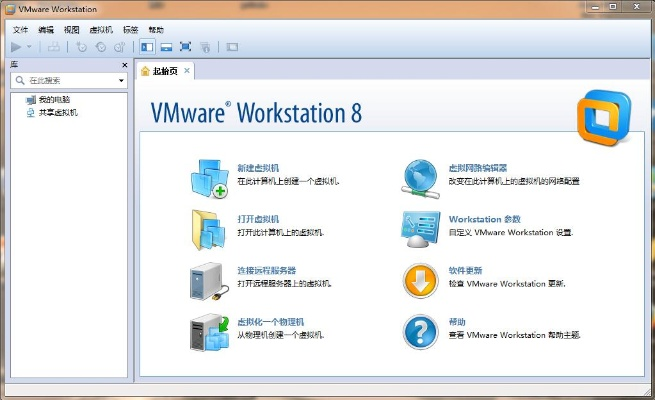Screen dimensions: 655x400
Task: Click the 虚拟网络编辑器 globe icon
Action: click(420, 179)
